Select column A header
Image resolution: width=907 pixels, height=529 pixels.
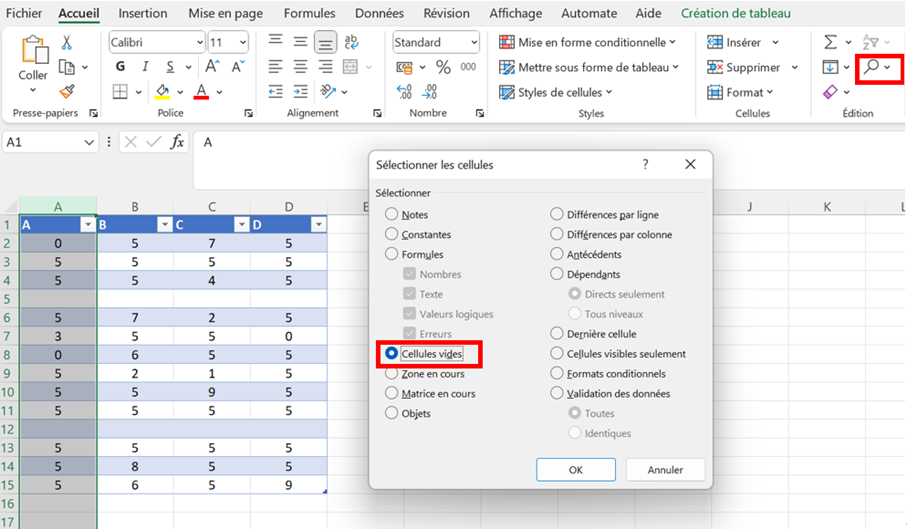(x=58, y=206)
